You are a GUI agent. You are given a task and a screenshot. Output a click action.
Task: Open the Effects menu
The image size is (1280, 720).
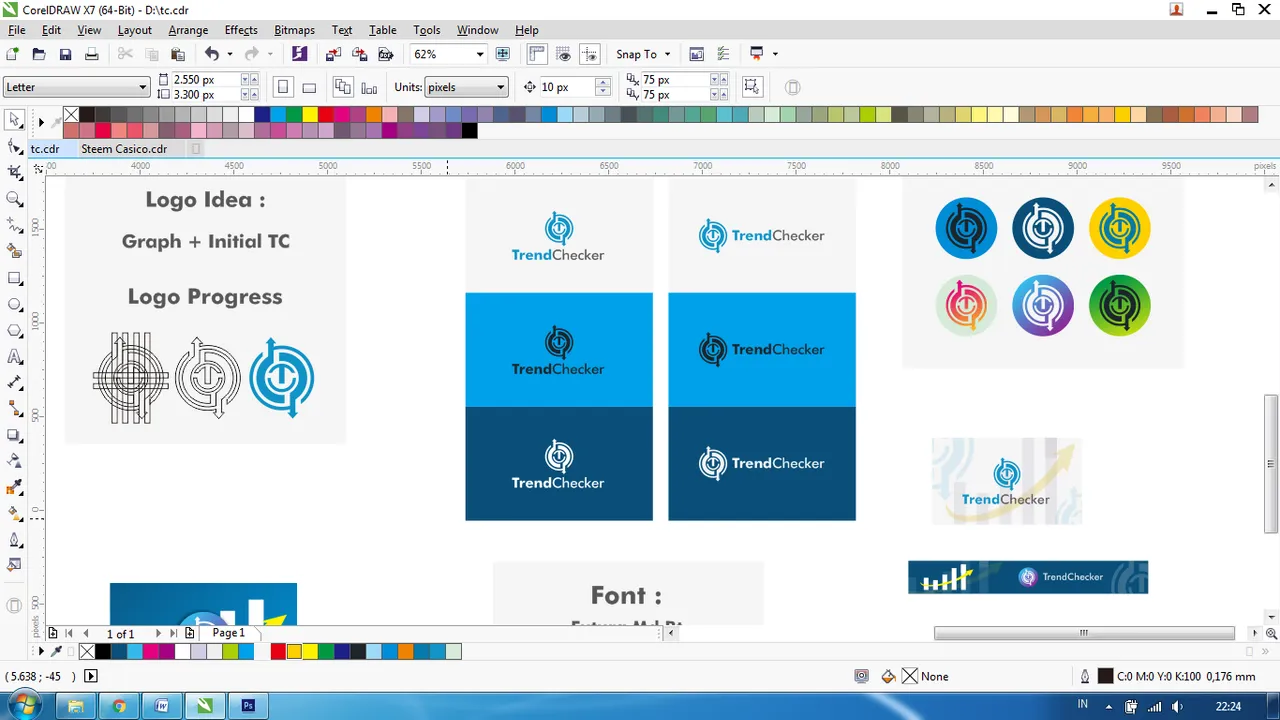[x=241, y=30]
